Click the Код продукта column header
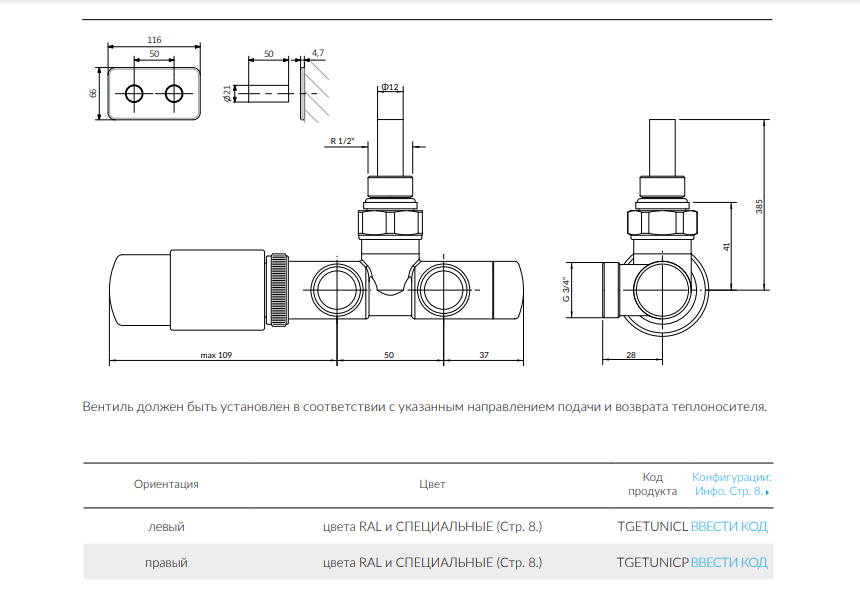The image size is (860, 614). point(652,484)
